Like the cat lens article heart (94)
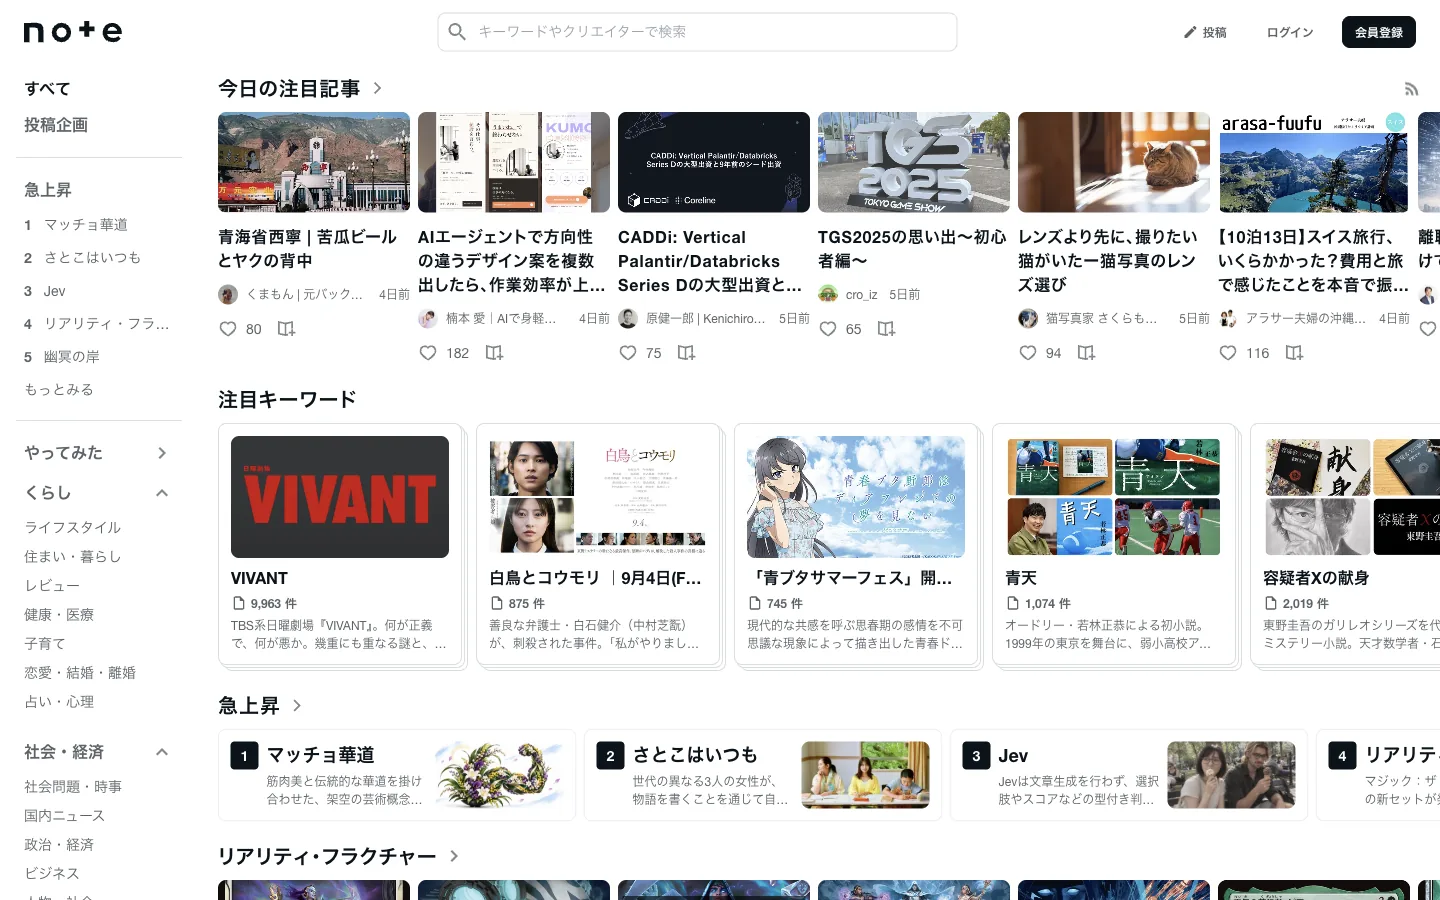This screenshot has width=1440, height=900. (x=1028, y=353)
